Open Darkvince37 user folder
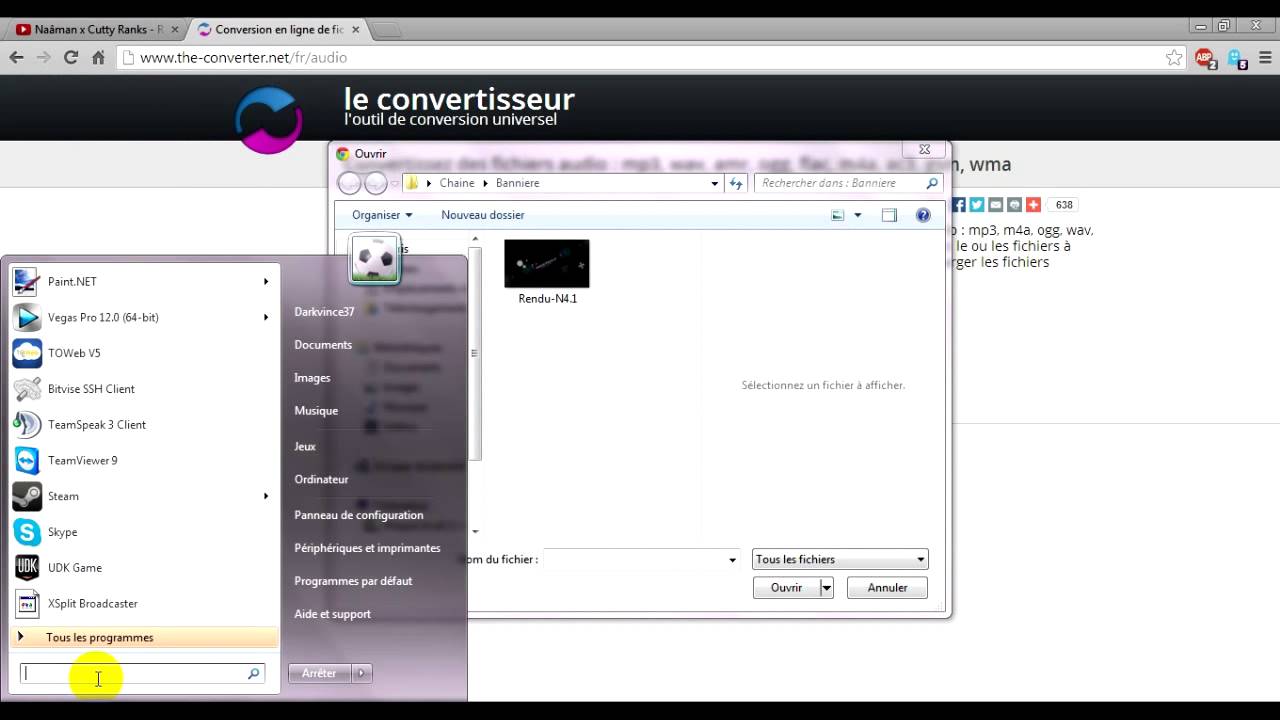 (x=324, y=312)
